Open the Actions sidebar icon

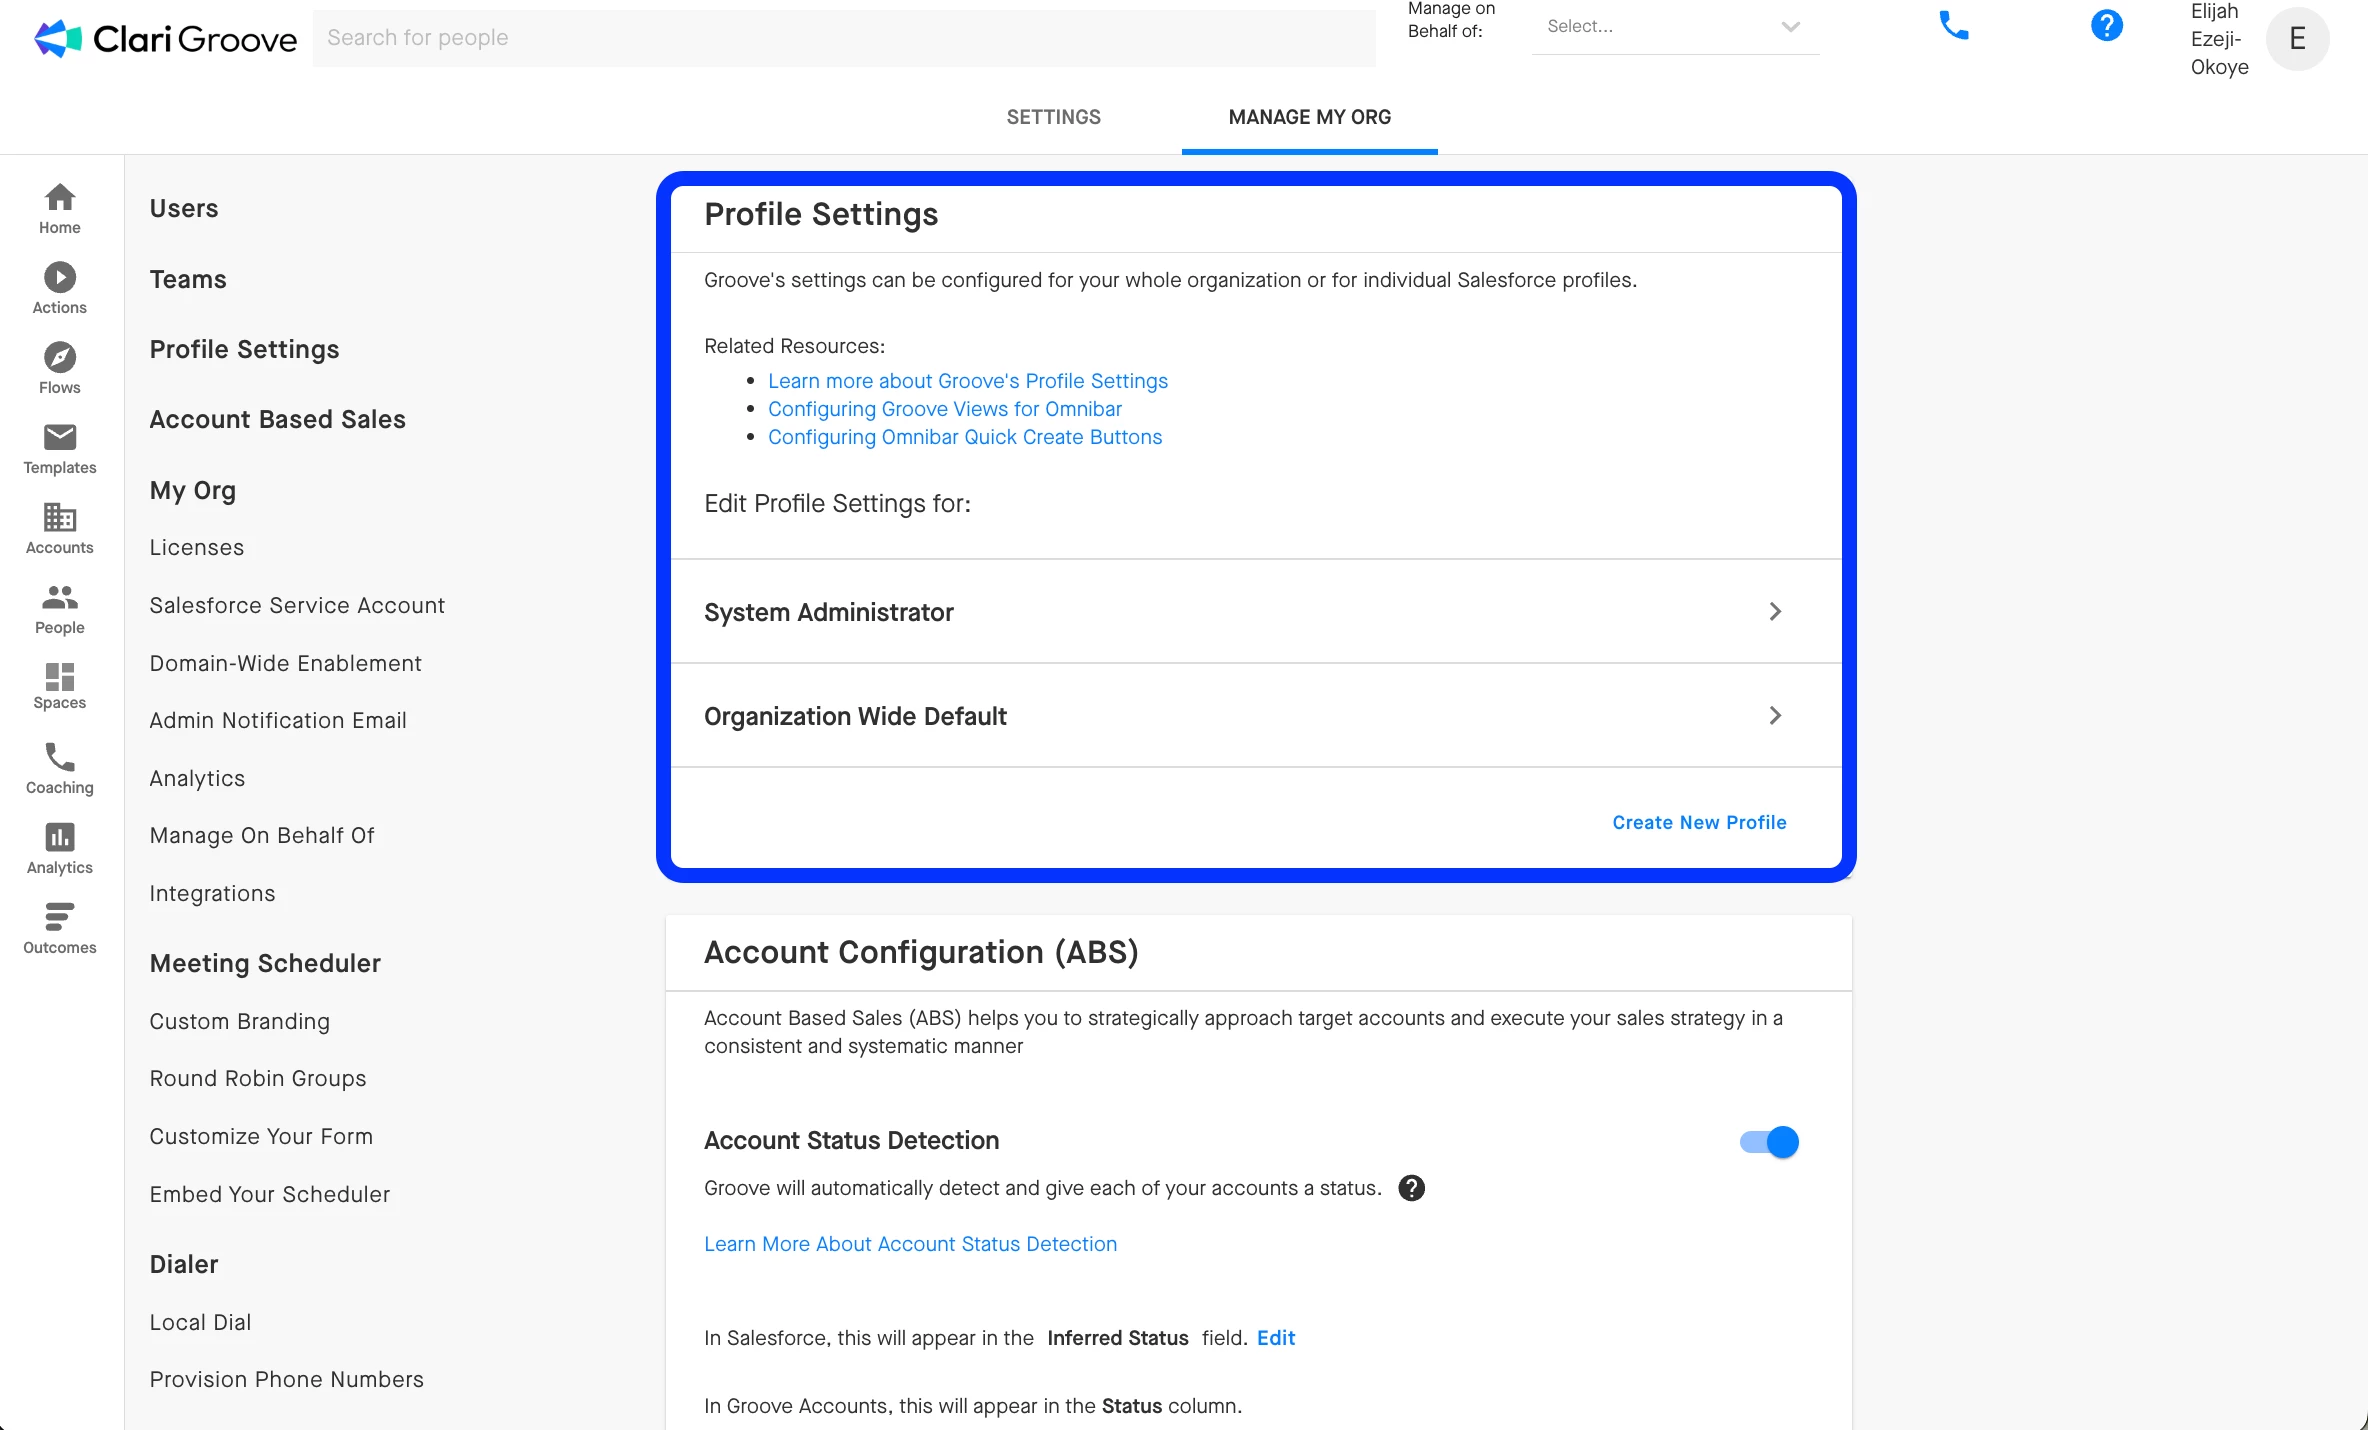[x=60, y=288]
